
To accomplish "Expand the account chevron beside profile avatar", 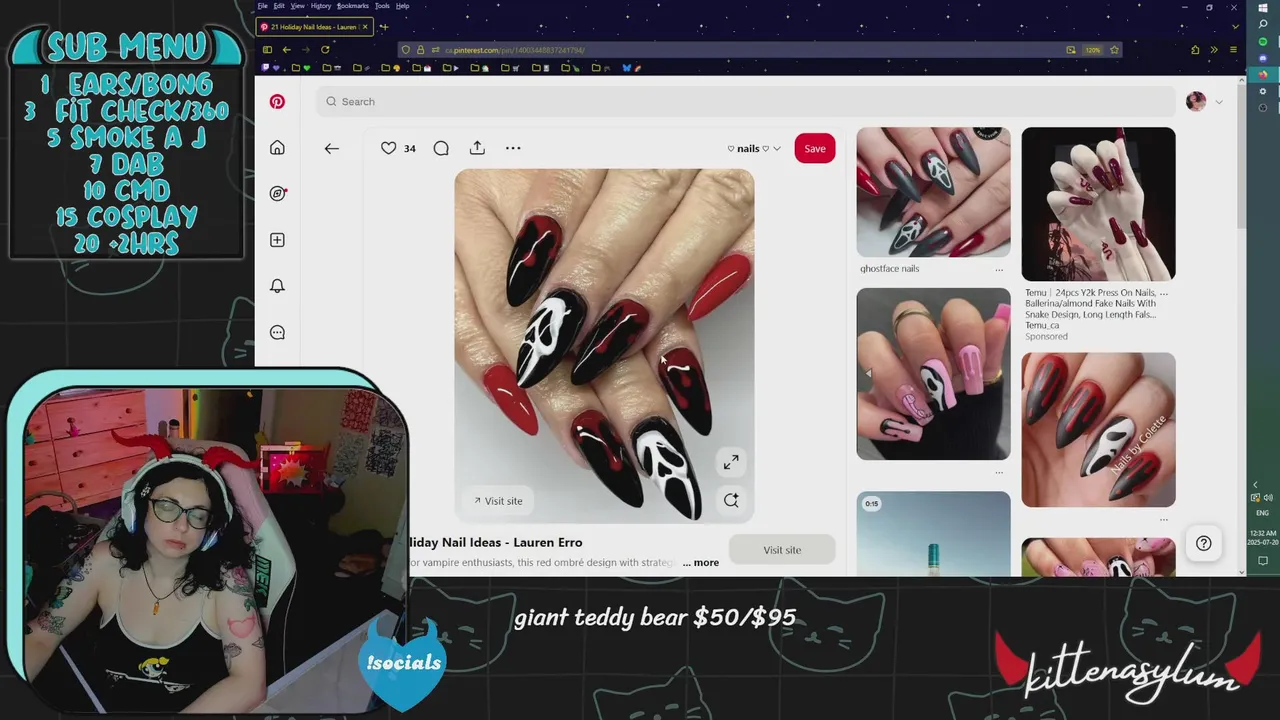I will [x=1218, y=102].
